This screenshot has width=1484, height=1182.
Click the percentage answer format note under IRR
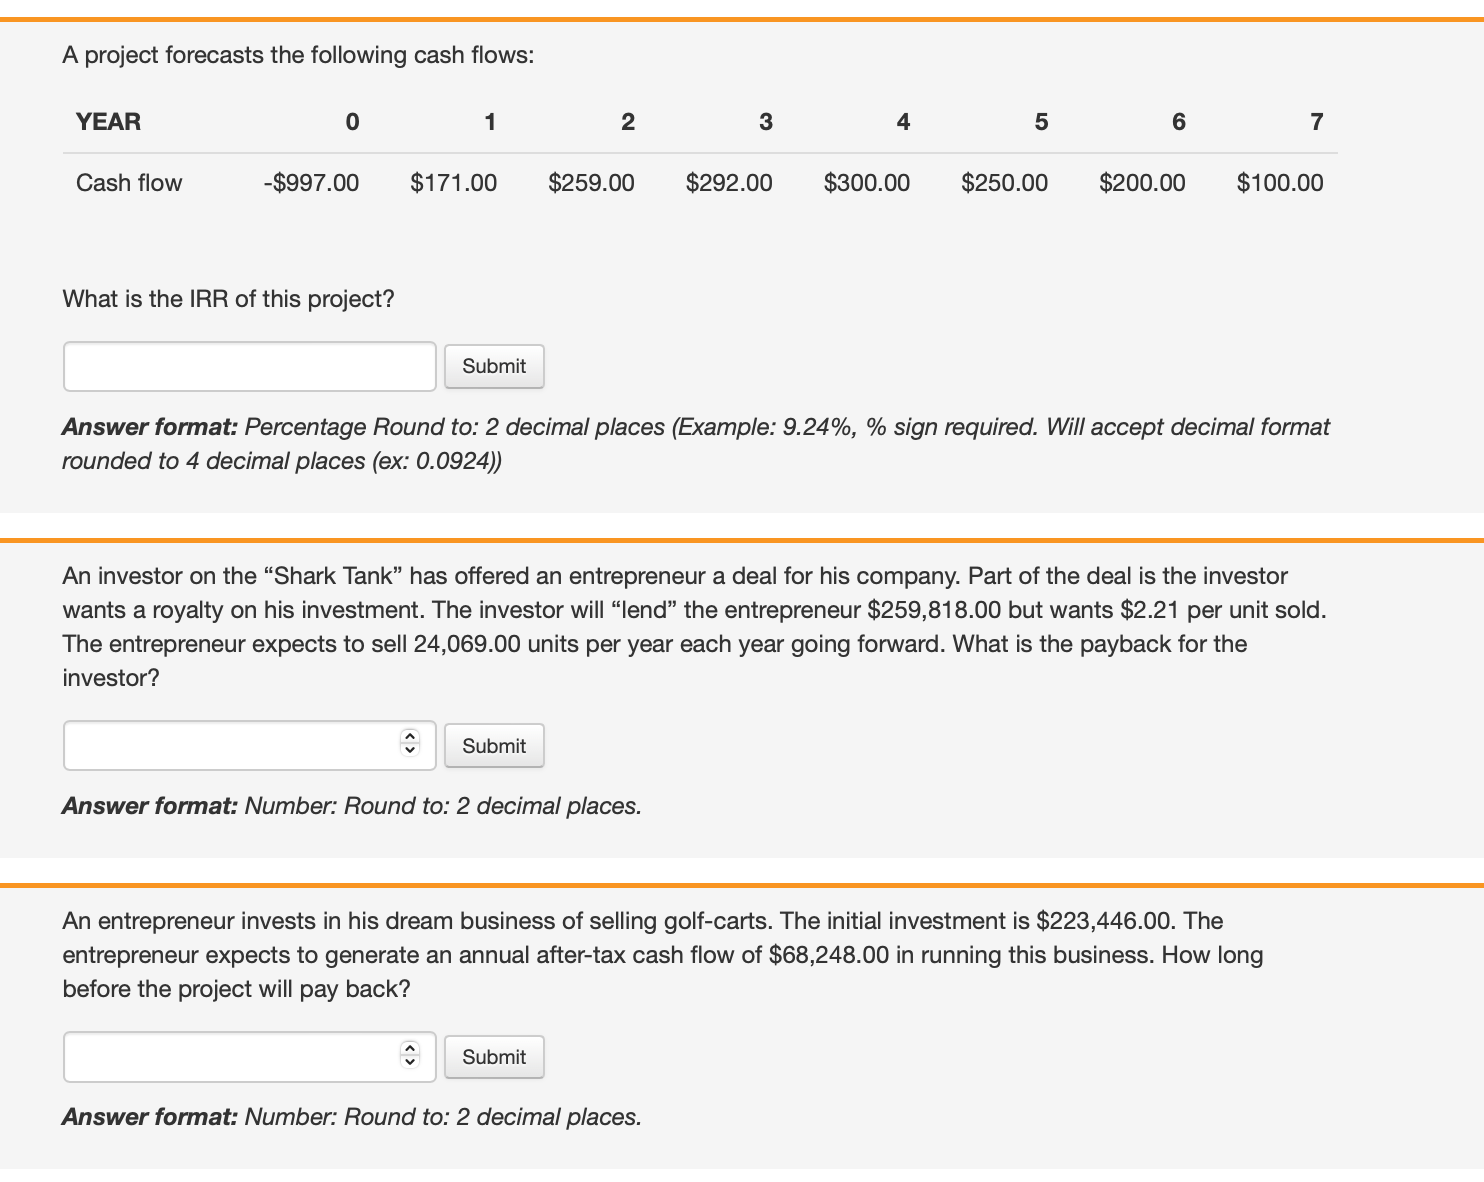pyautogui.click(x=696, y=444)
